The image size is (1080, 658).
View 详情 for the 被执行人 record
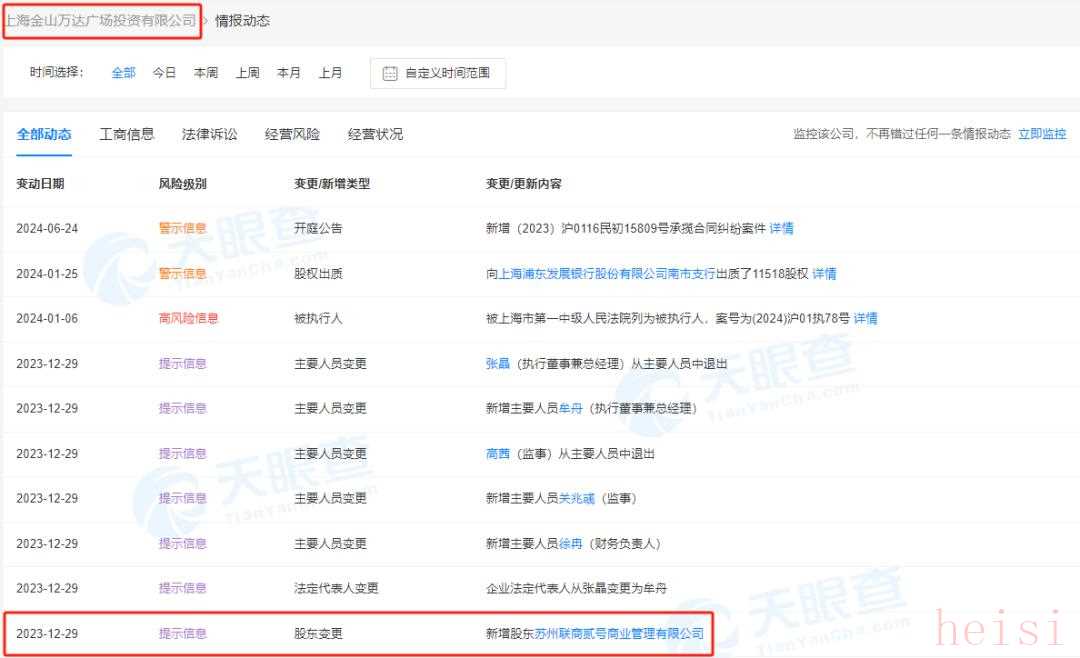(865, 318)
